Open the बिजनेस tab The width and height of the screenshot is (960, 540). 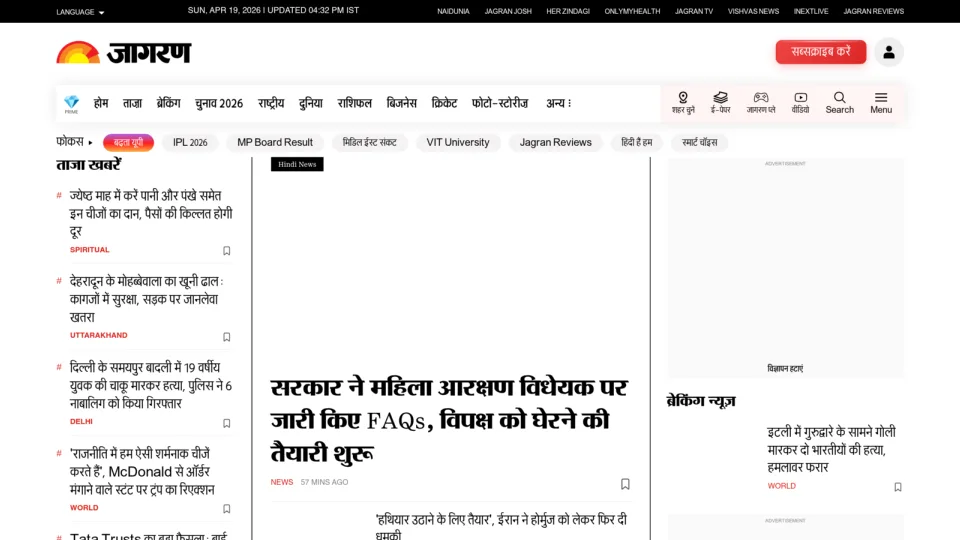[402, 103]
